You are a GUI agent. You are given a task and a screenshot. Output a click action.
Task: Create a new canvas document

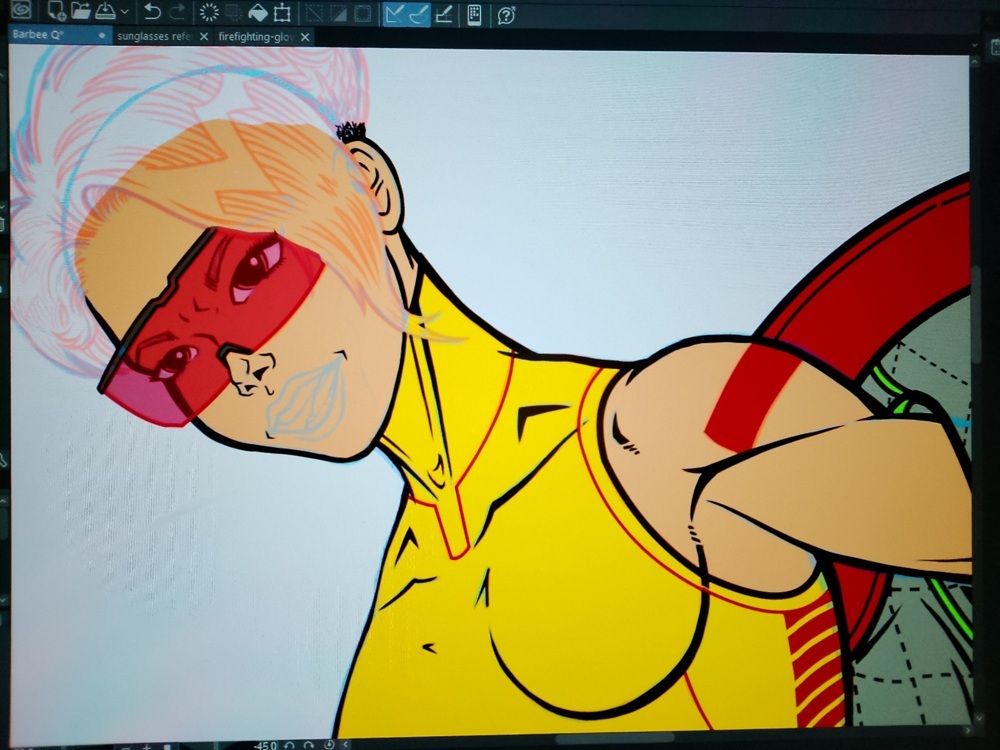[x=56, y=13]
